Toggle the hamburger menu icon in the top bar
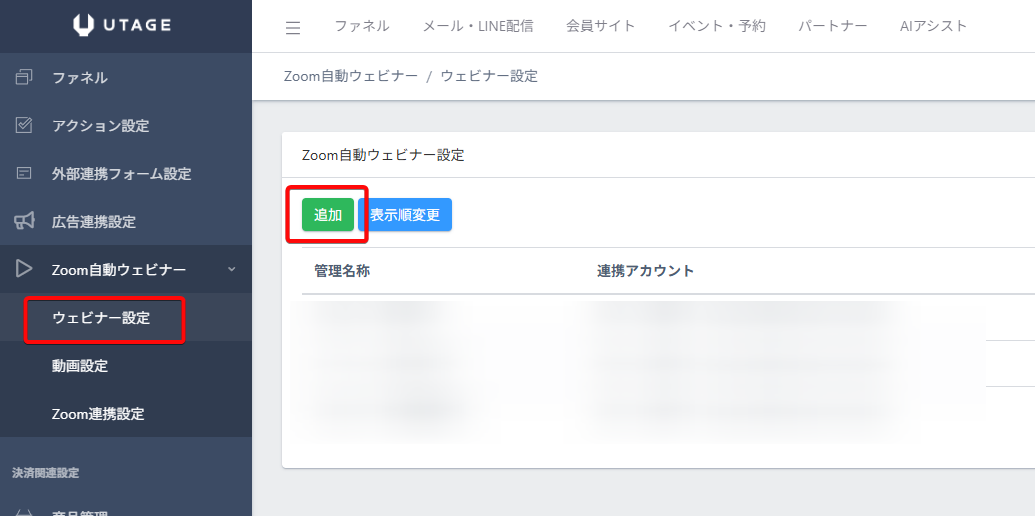Viewport: 1035px width, 516px height. (x=293, y=27)
